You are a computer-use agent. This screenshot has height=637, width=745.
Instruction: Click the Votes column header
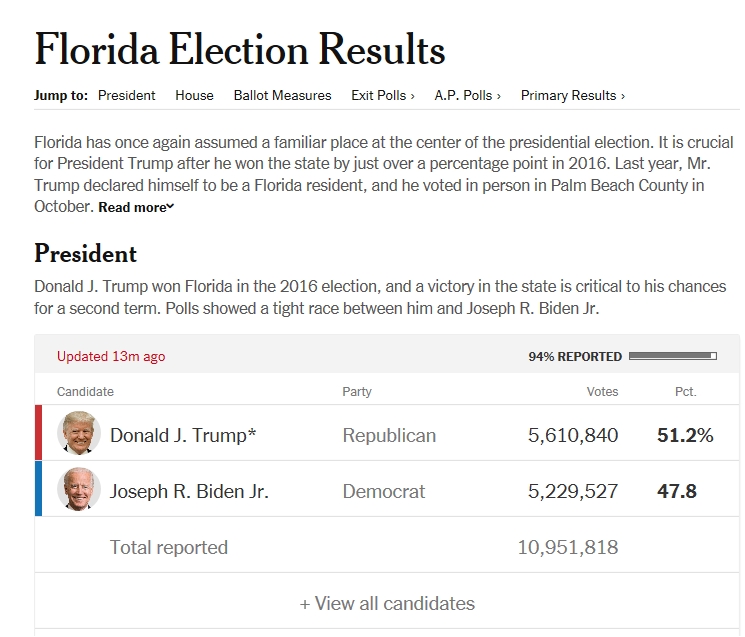[x=602, y=391]
